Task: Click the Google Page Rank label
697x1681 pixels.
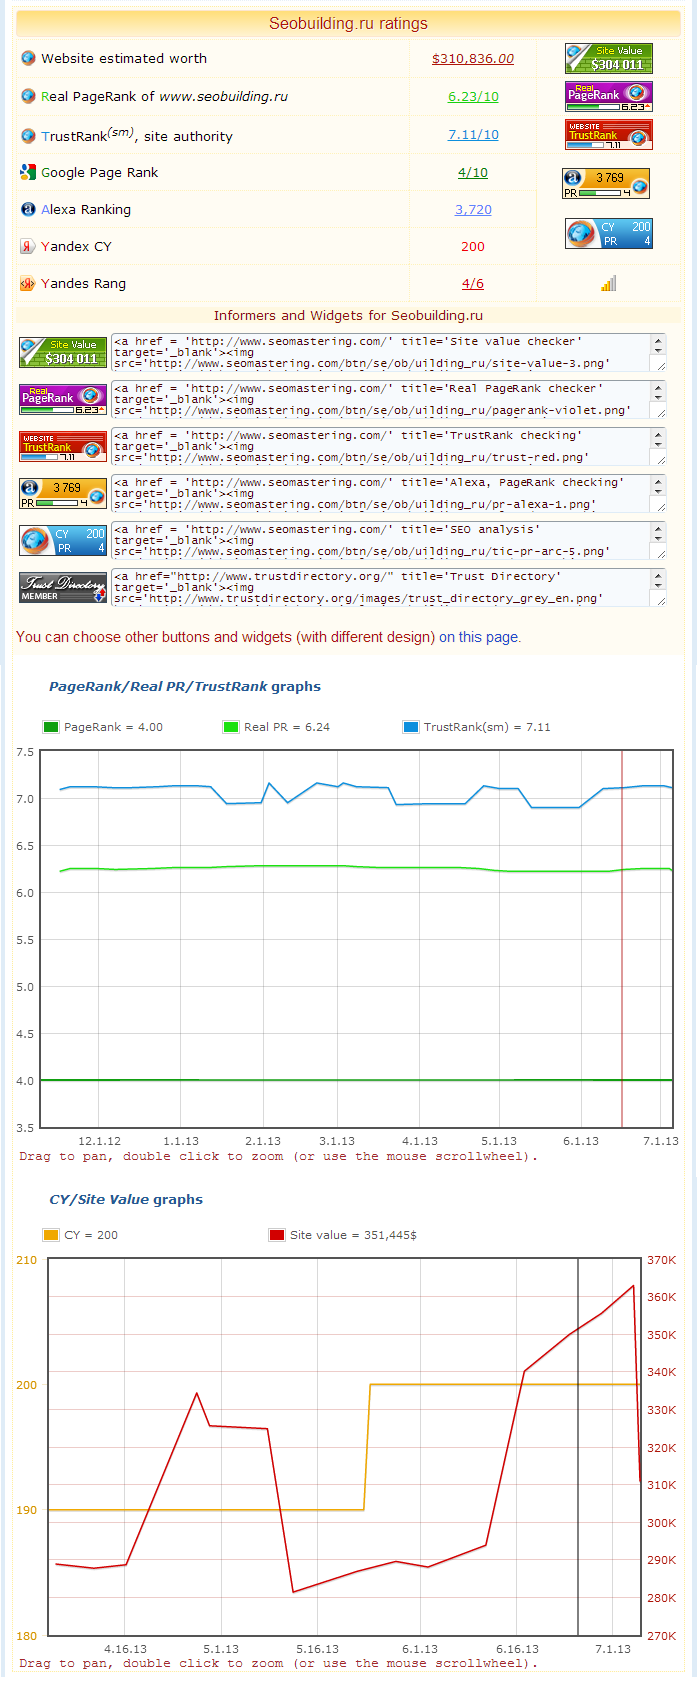Action: (100, 172)
